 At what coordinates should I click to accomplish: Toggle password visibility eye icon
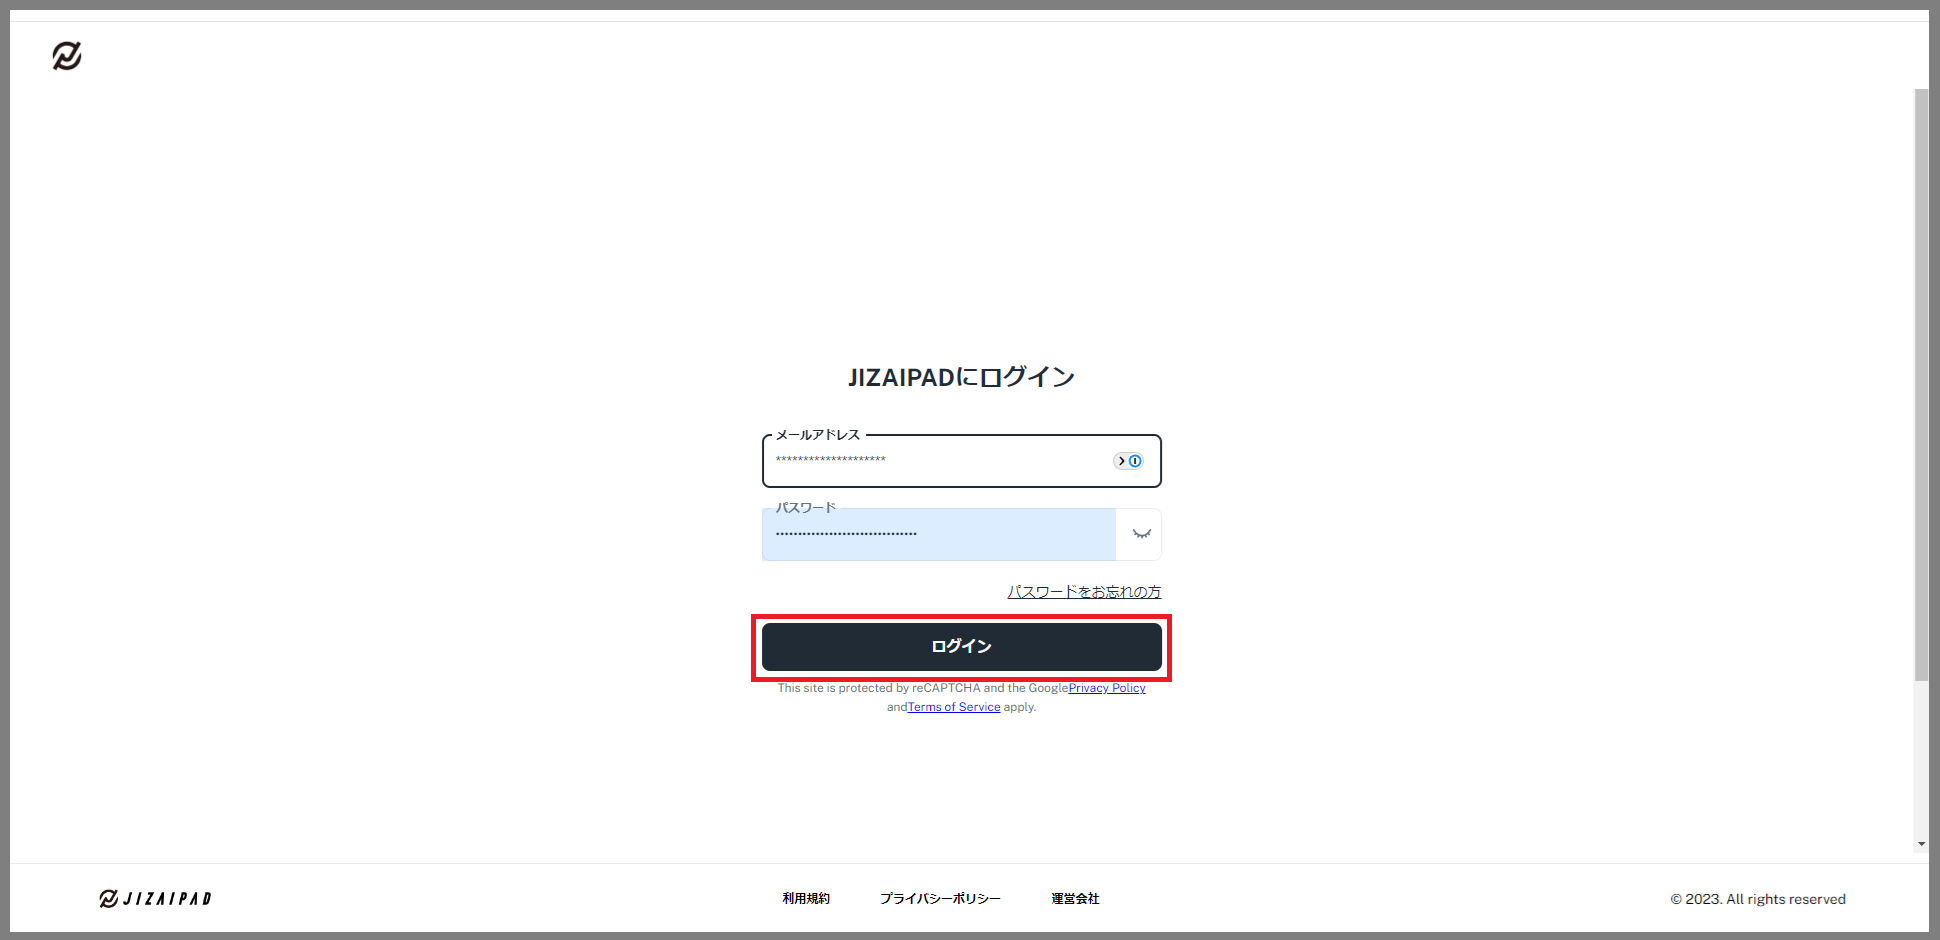pyautogui.click(x=1141, y=534)
